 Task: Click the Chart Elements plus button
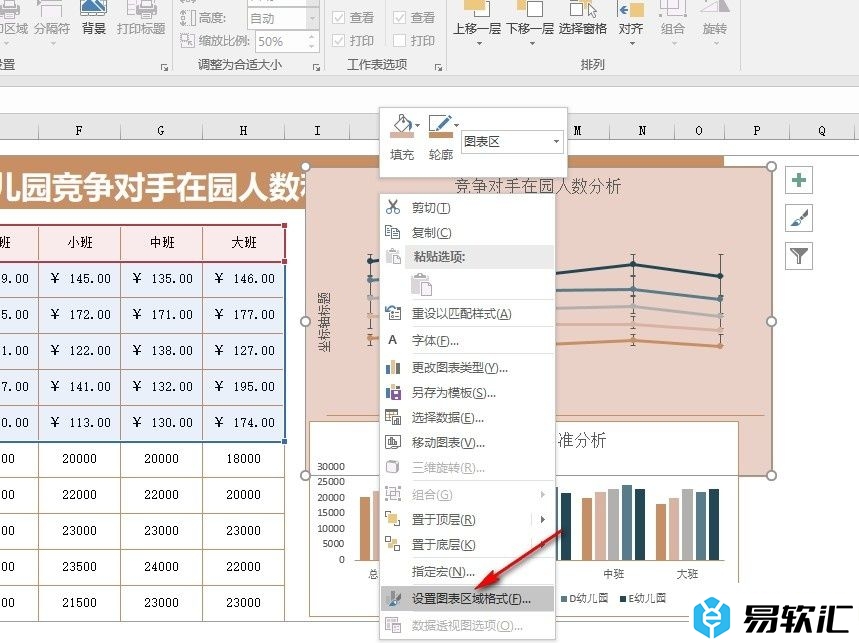pyautogui.click(x=799, y=180)
